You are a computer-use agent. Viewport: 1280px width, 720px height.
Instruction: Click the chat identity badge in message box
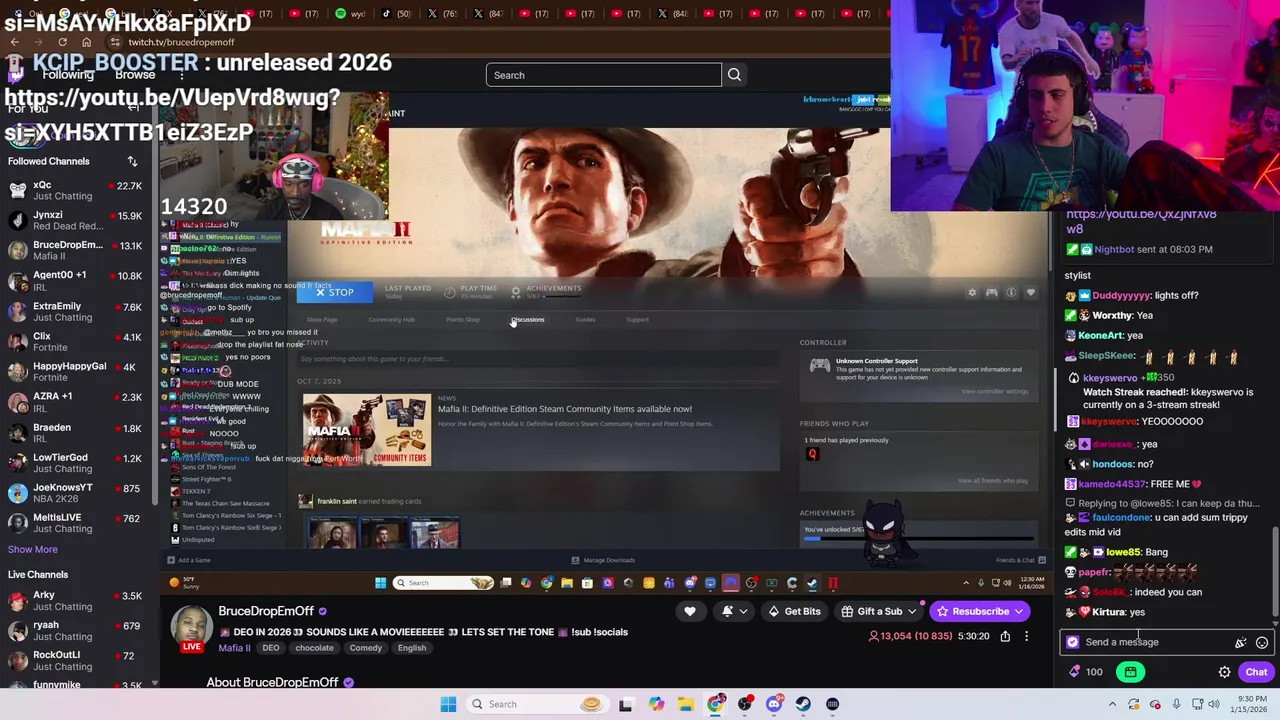(x=1073, y=643)
